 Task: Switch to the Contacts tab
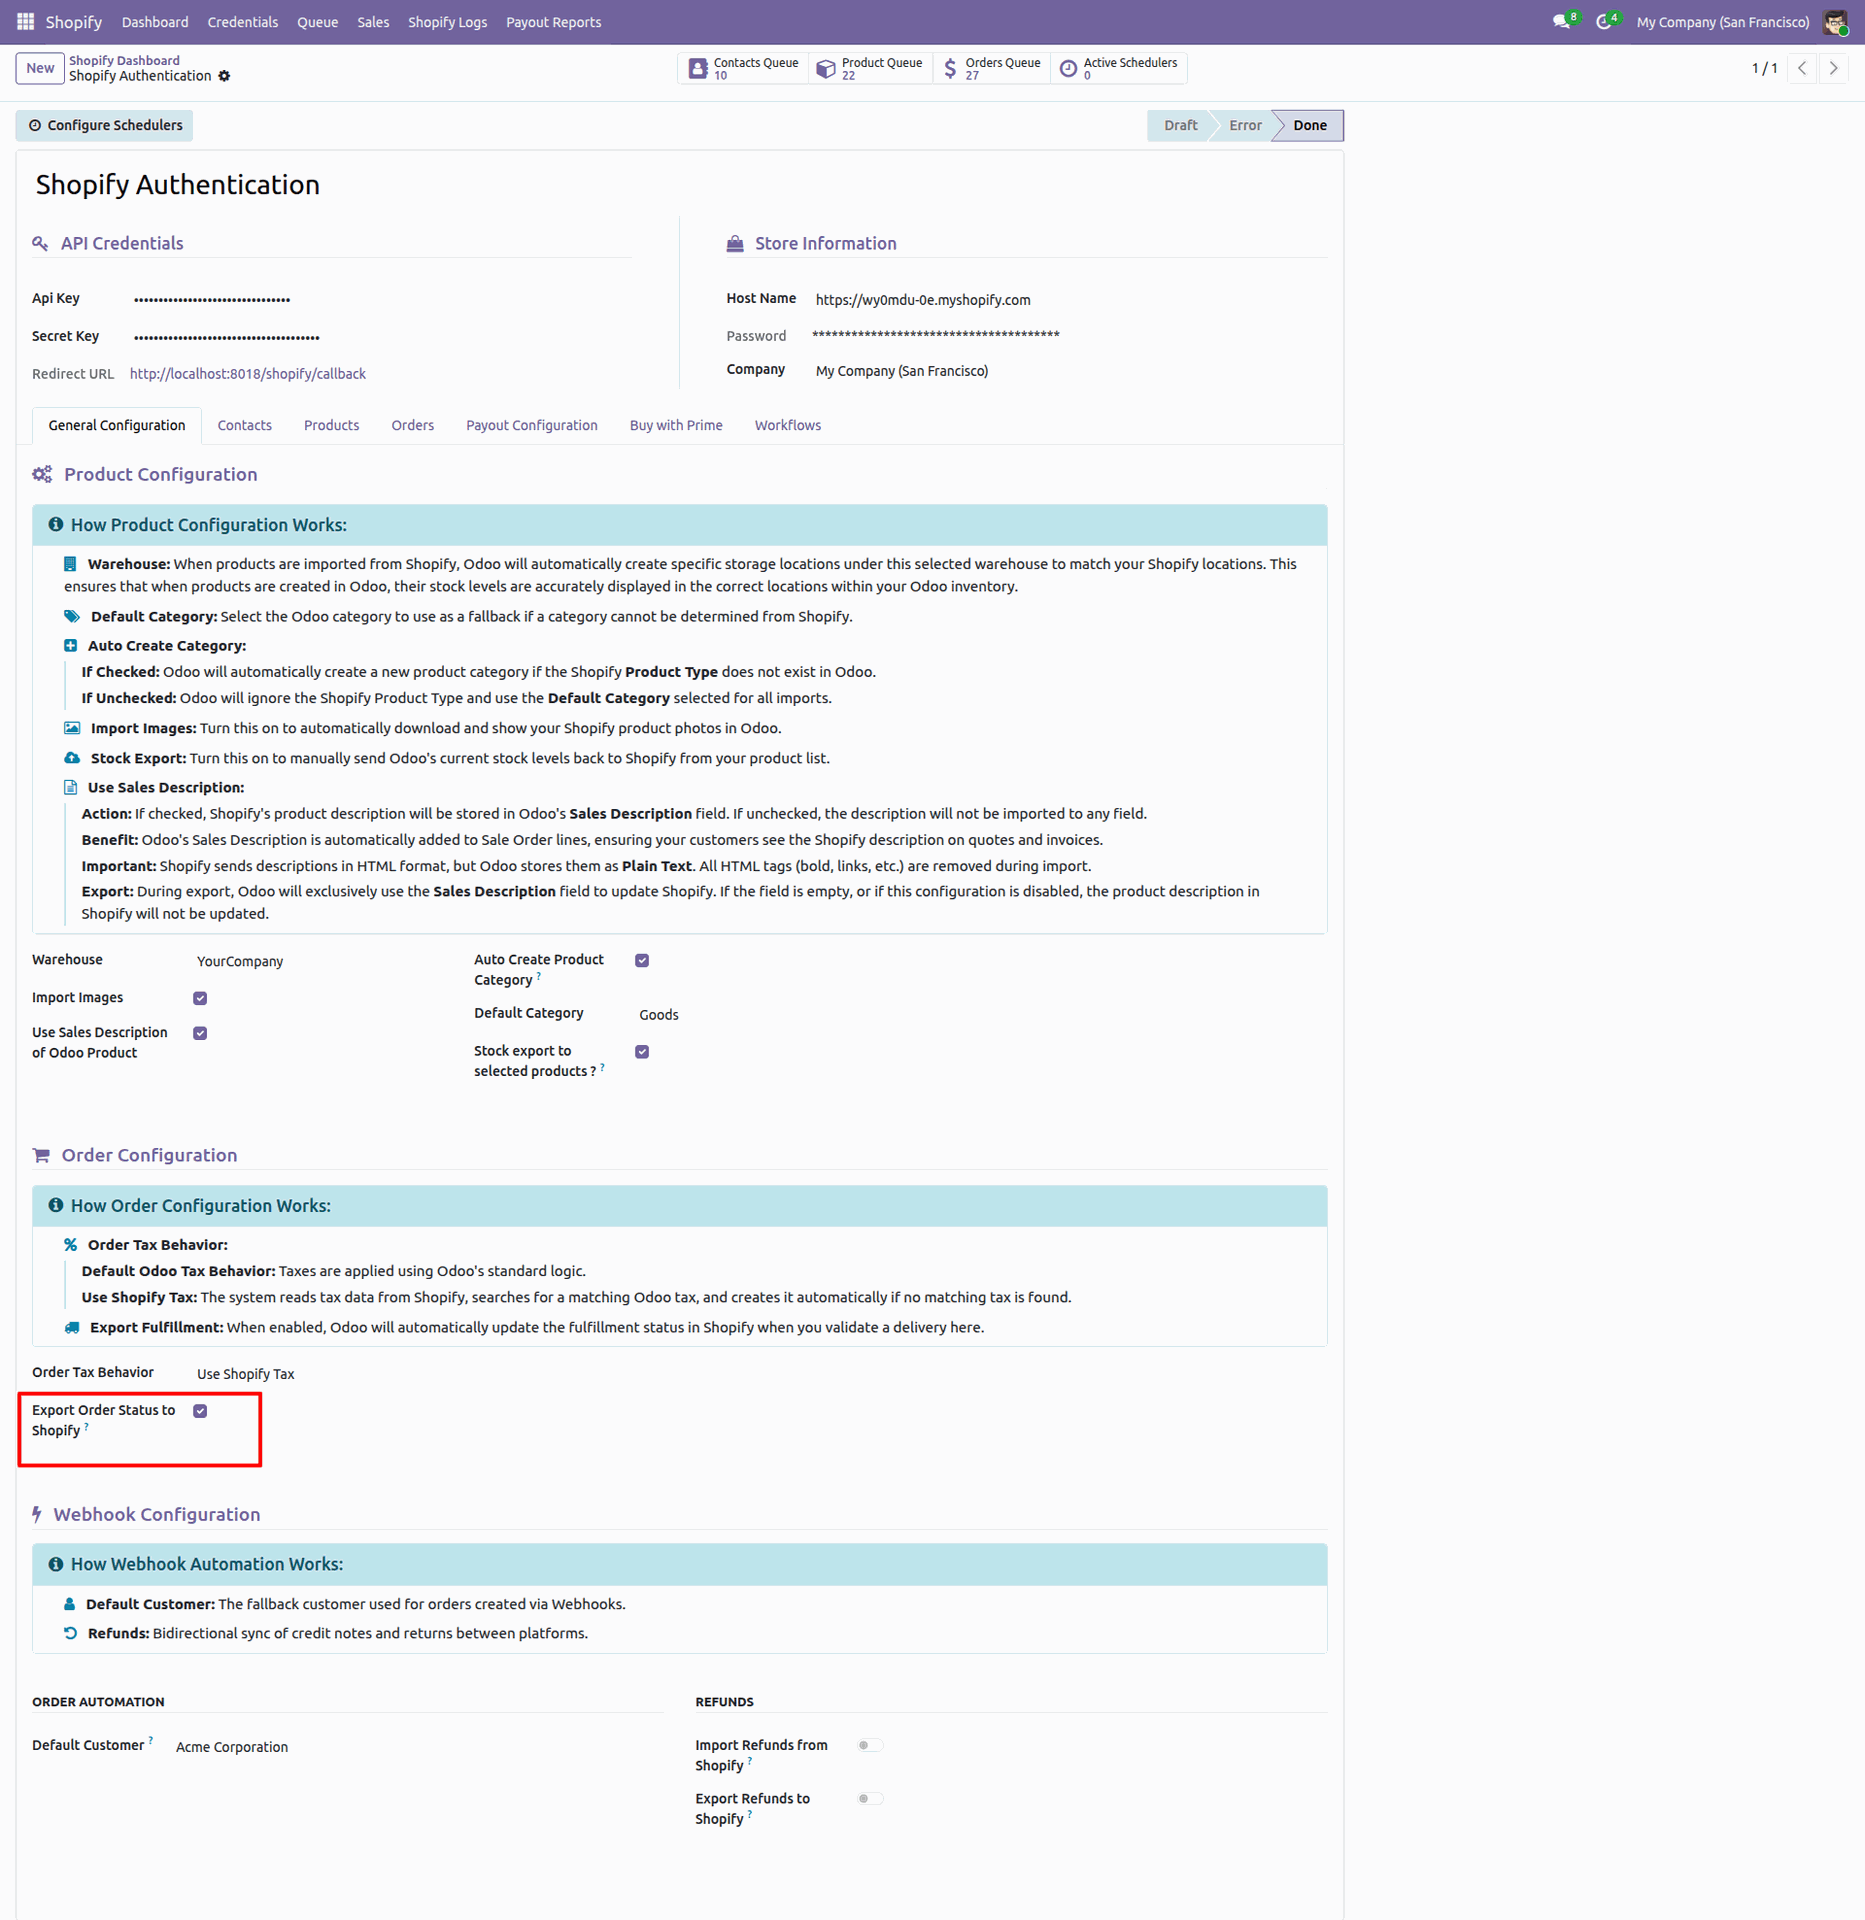point(245,426)
